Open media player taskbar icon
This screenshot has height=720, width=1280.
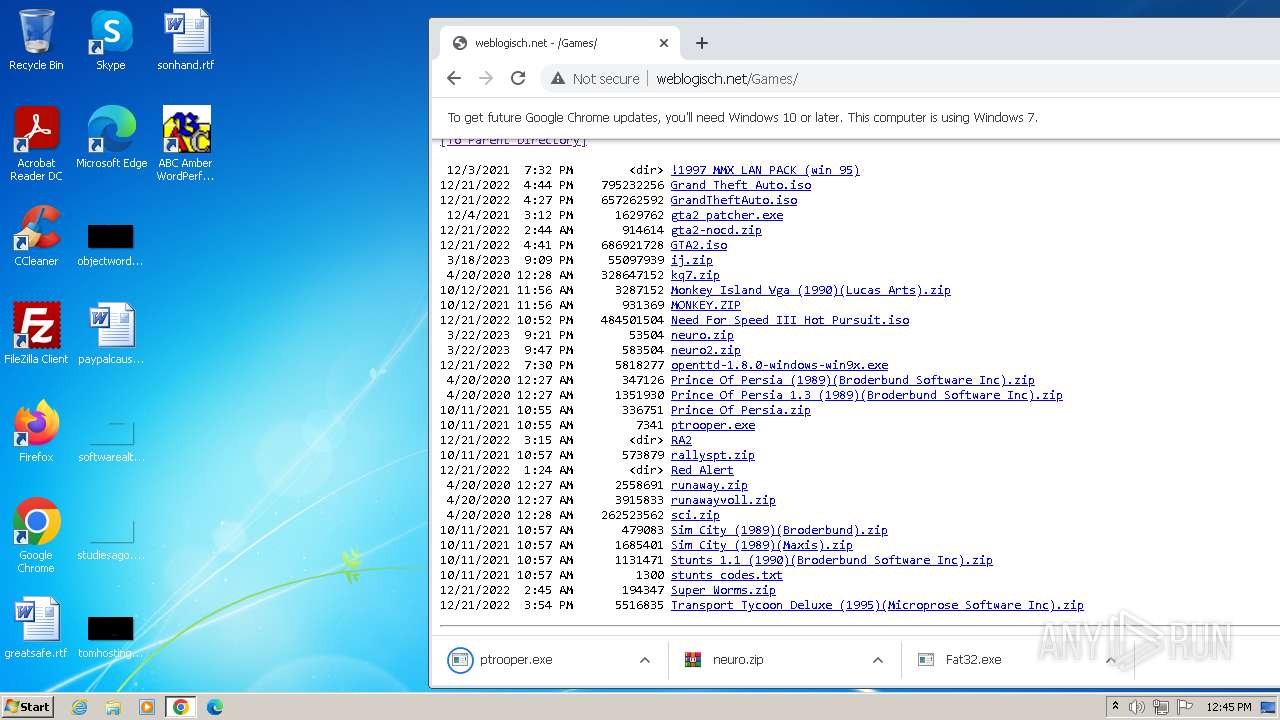tap(147, 707)
